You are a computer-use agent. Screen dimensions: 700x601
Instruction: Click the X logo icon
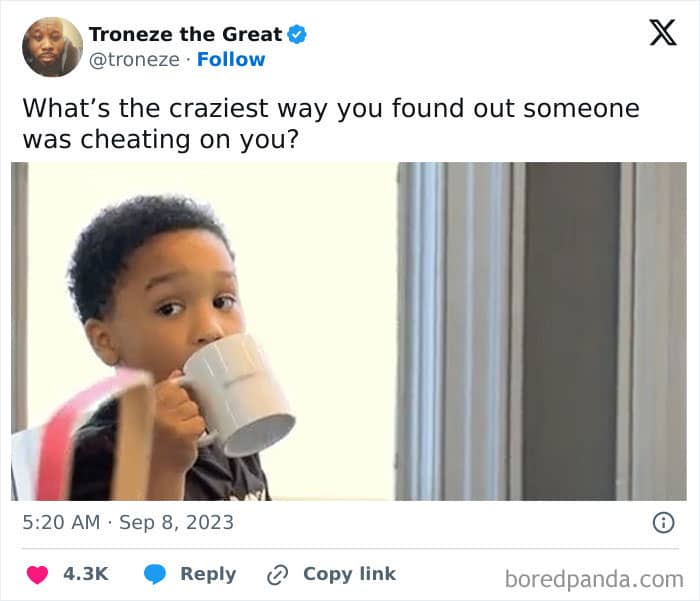[x=663, y=33]
